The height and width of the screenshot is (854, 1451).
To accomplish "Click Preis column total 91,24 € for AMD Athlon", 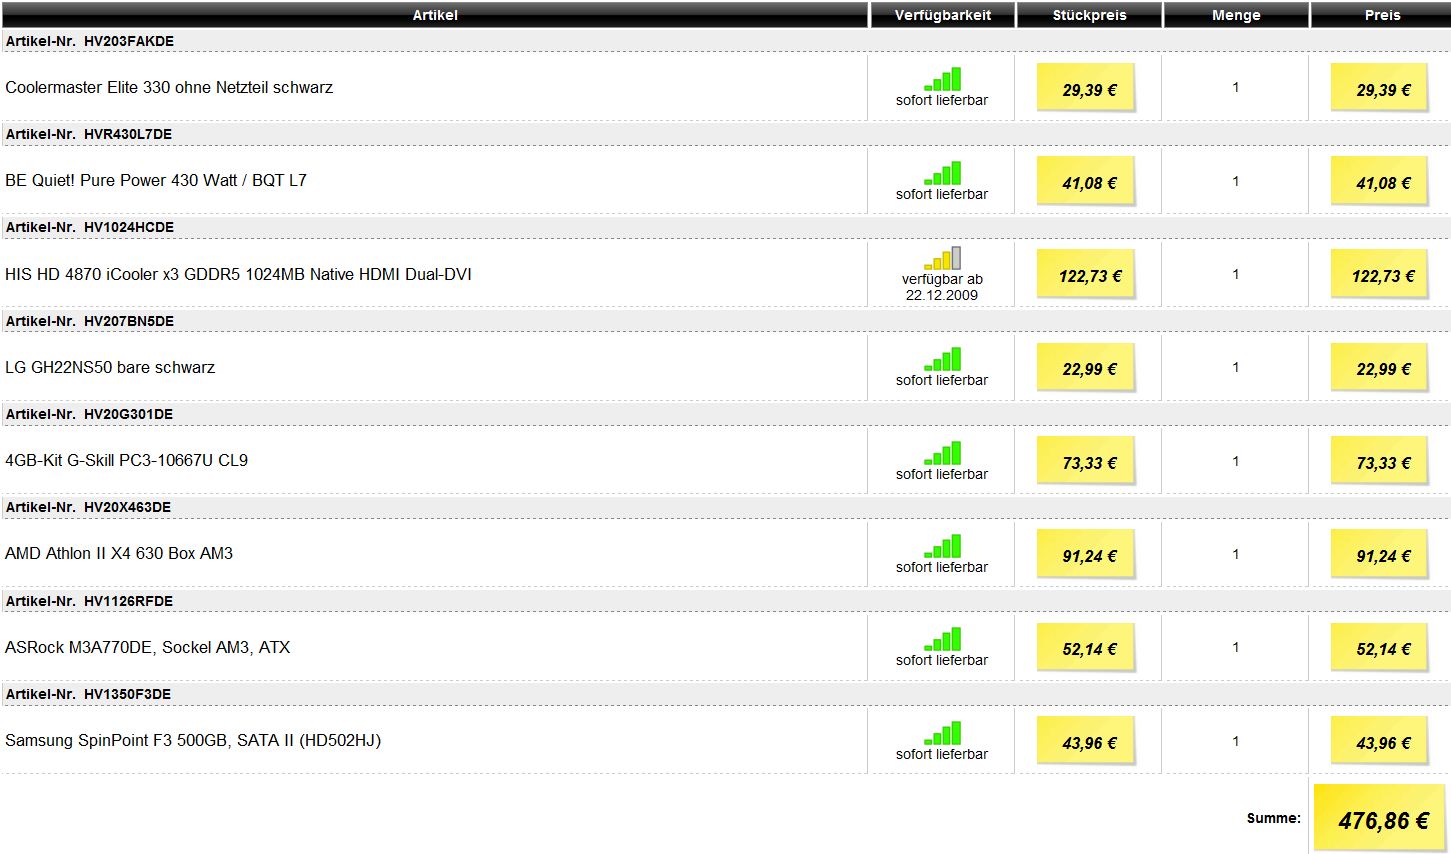I will (1380, 554).
